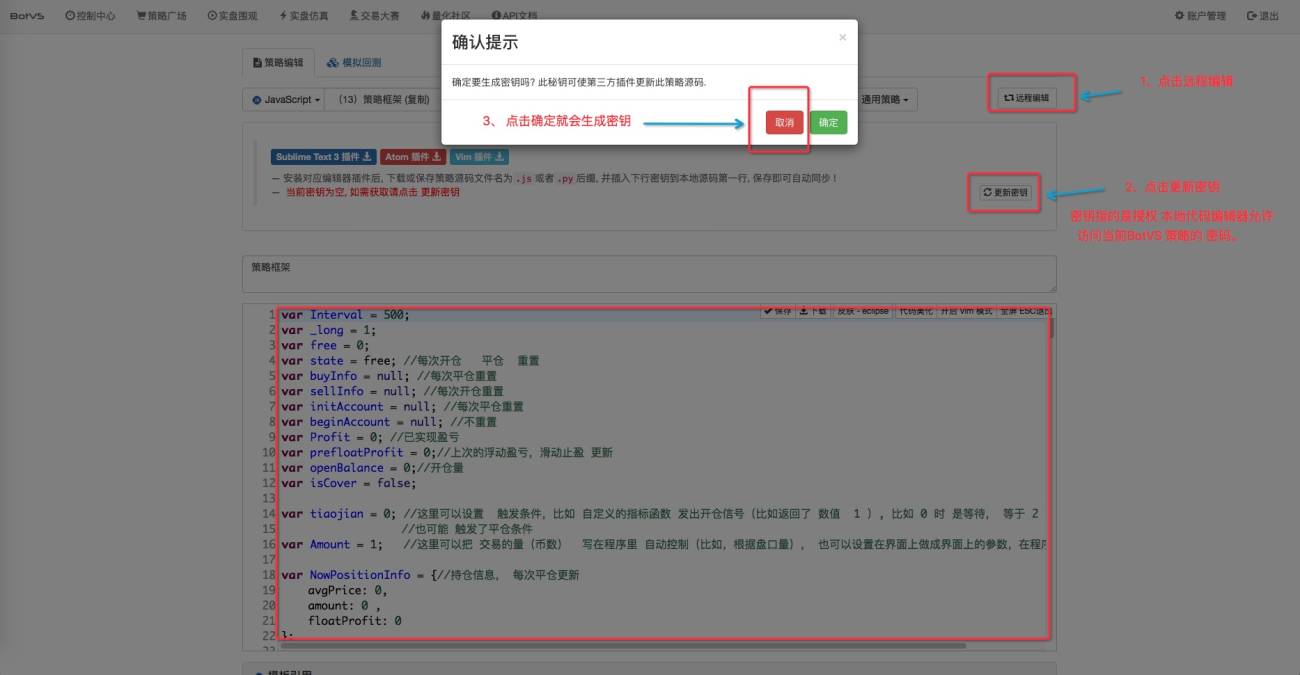Switch to the 模拟回测 tab

[x=354, y=62]
